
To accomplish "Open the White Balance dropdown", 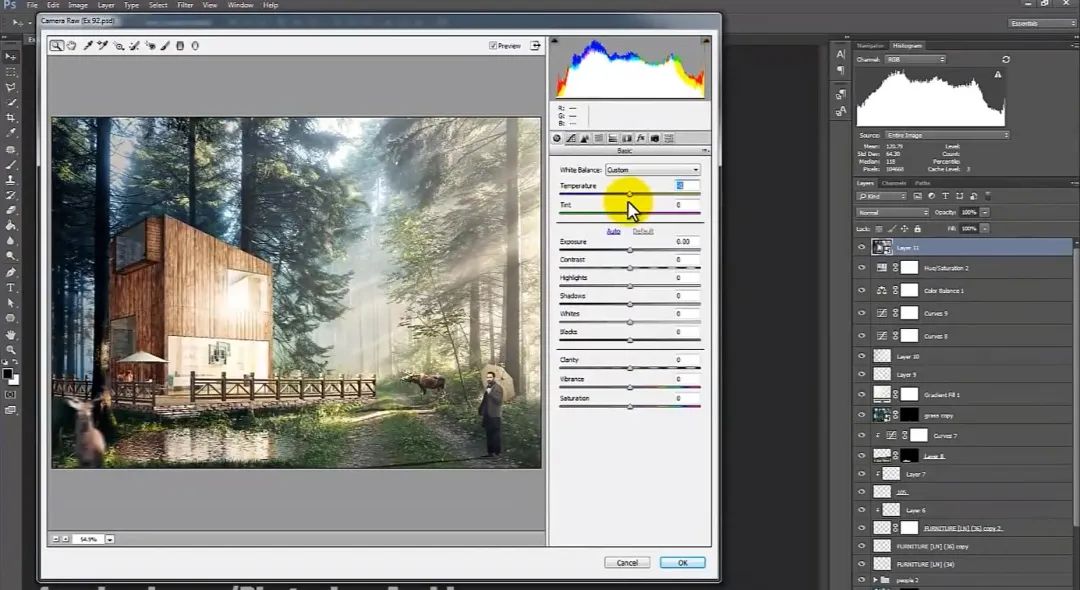I will pyautogui.click(x=652, y=170).
